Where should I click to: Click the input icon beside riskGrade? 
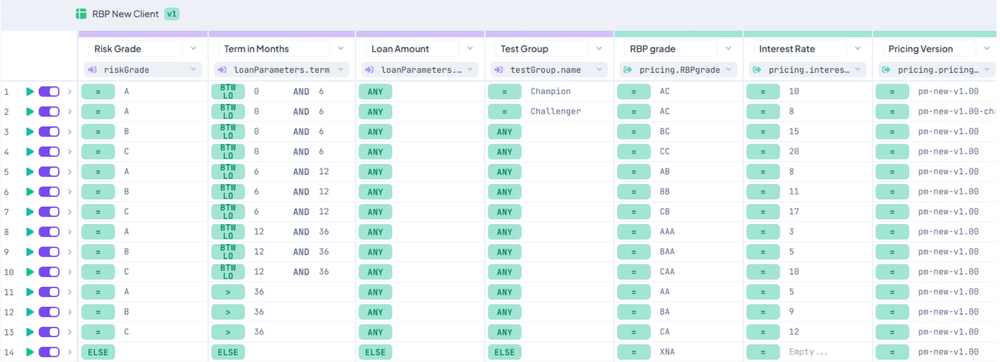(x=93, y=70)
